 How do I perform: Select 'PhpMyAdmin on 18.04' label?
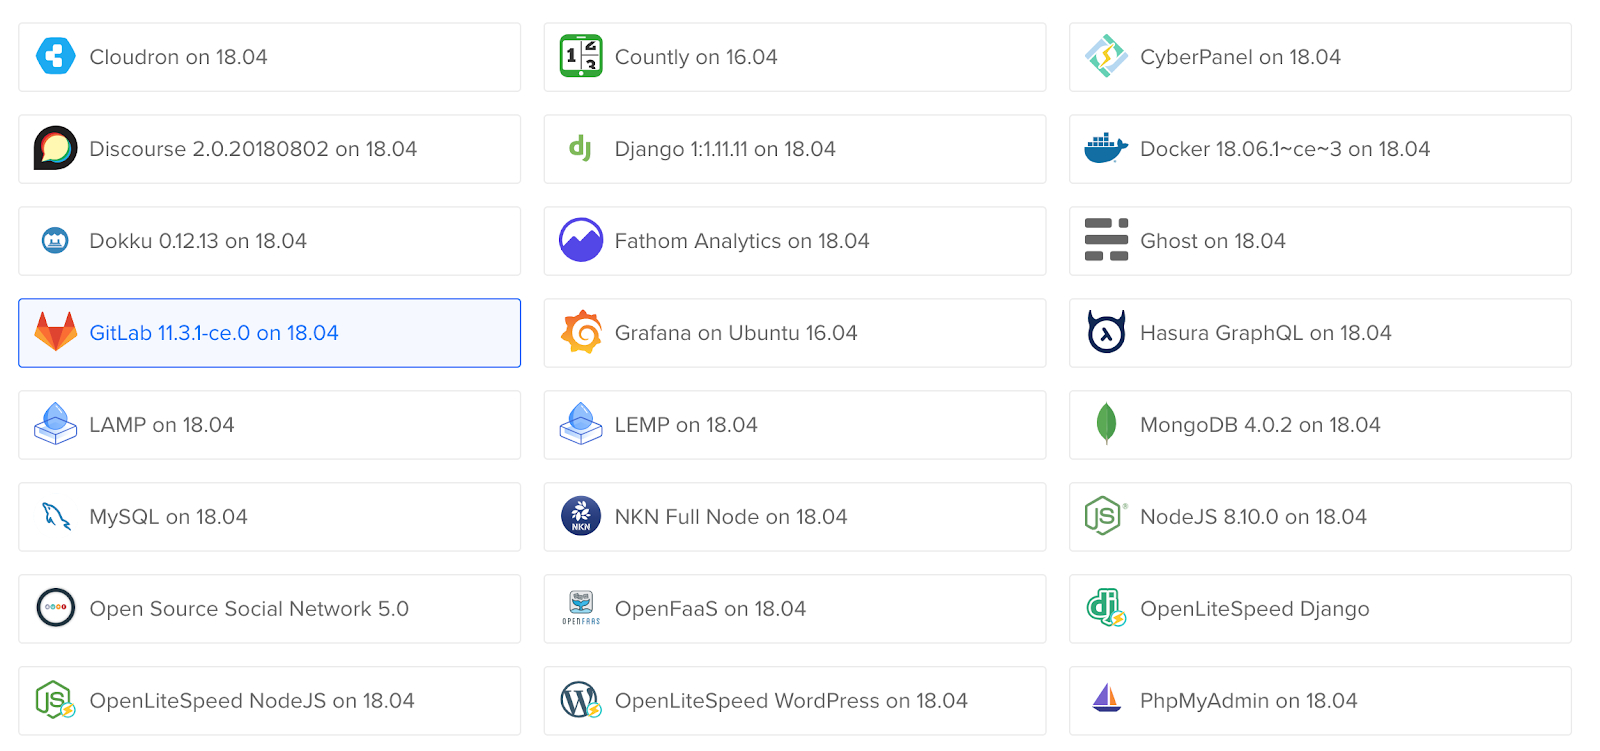tap(1249, 701)
